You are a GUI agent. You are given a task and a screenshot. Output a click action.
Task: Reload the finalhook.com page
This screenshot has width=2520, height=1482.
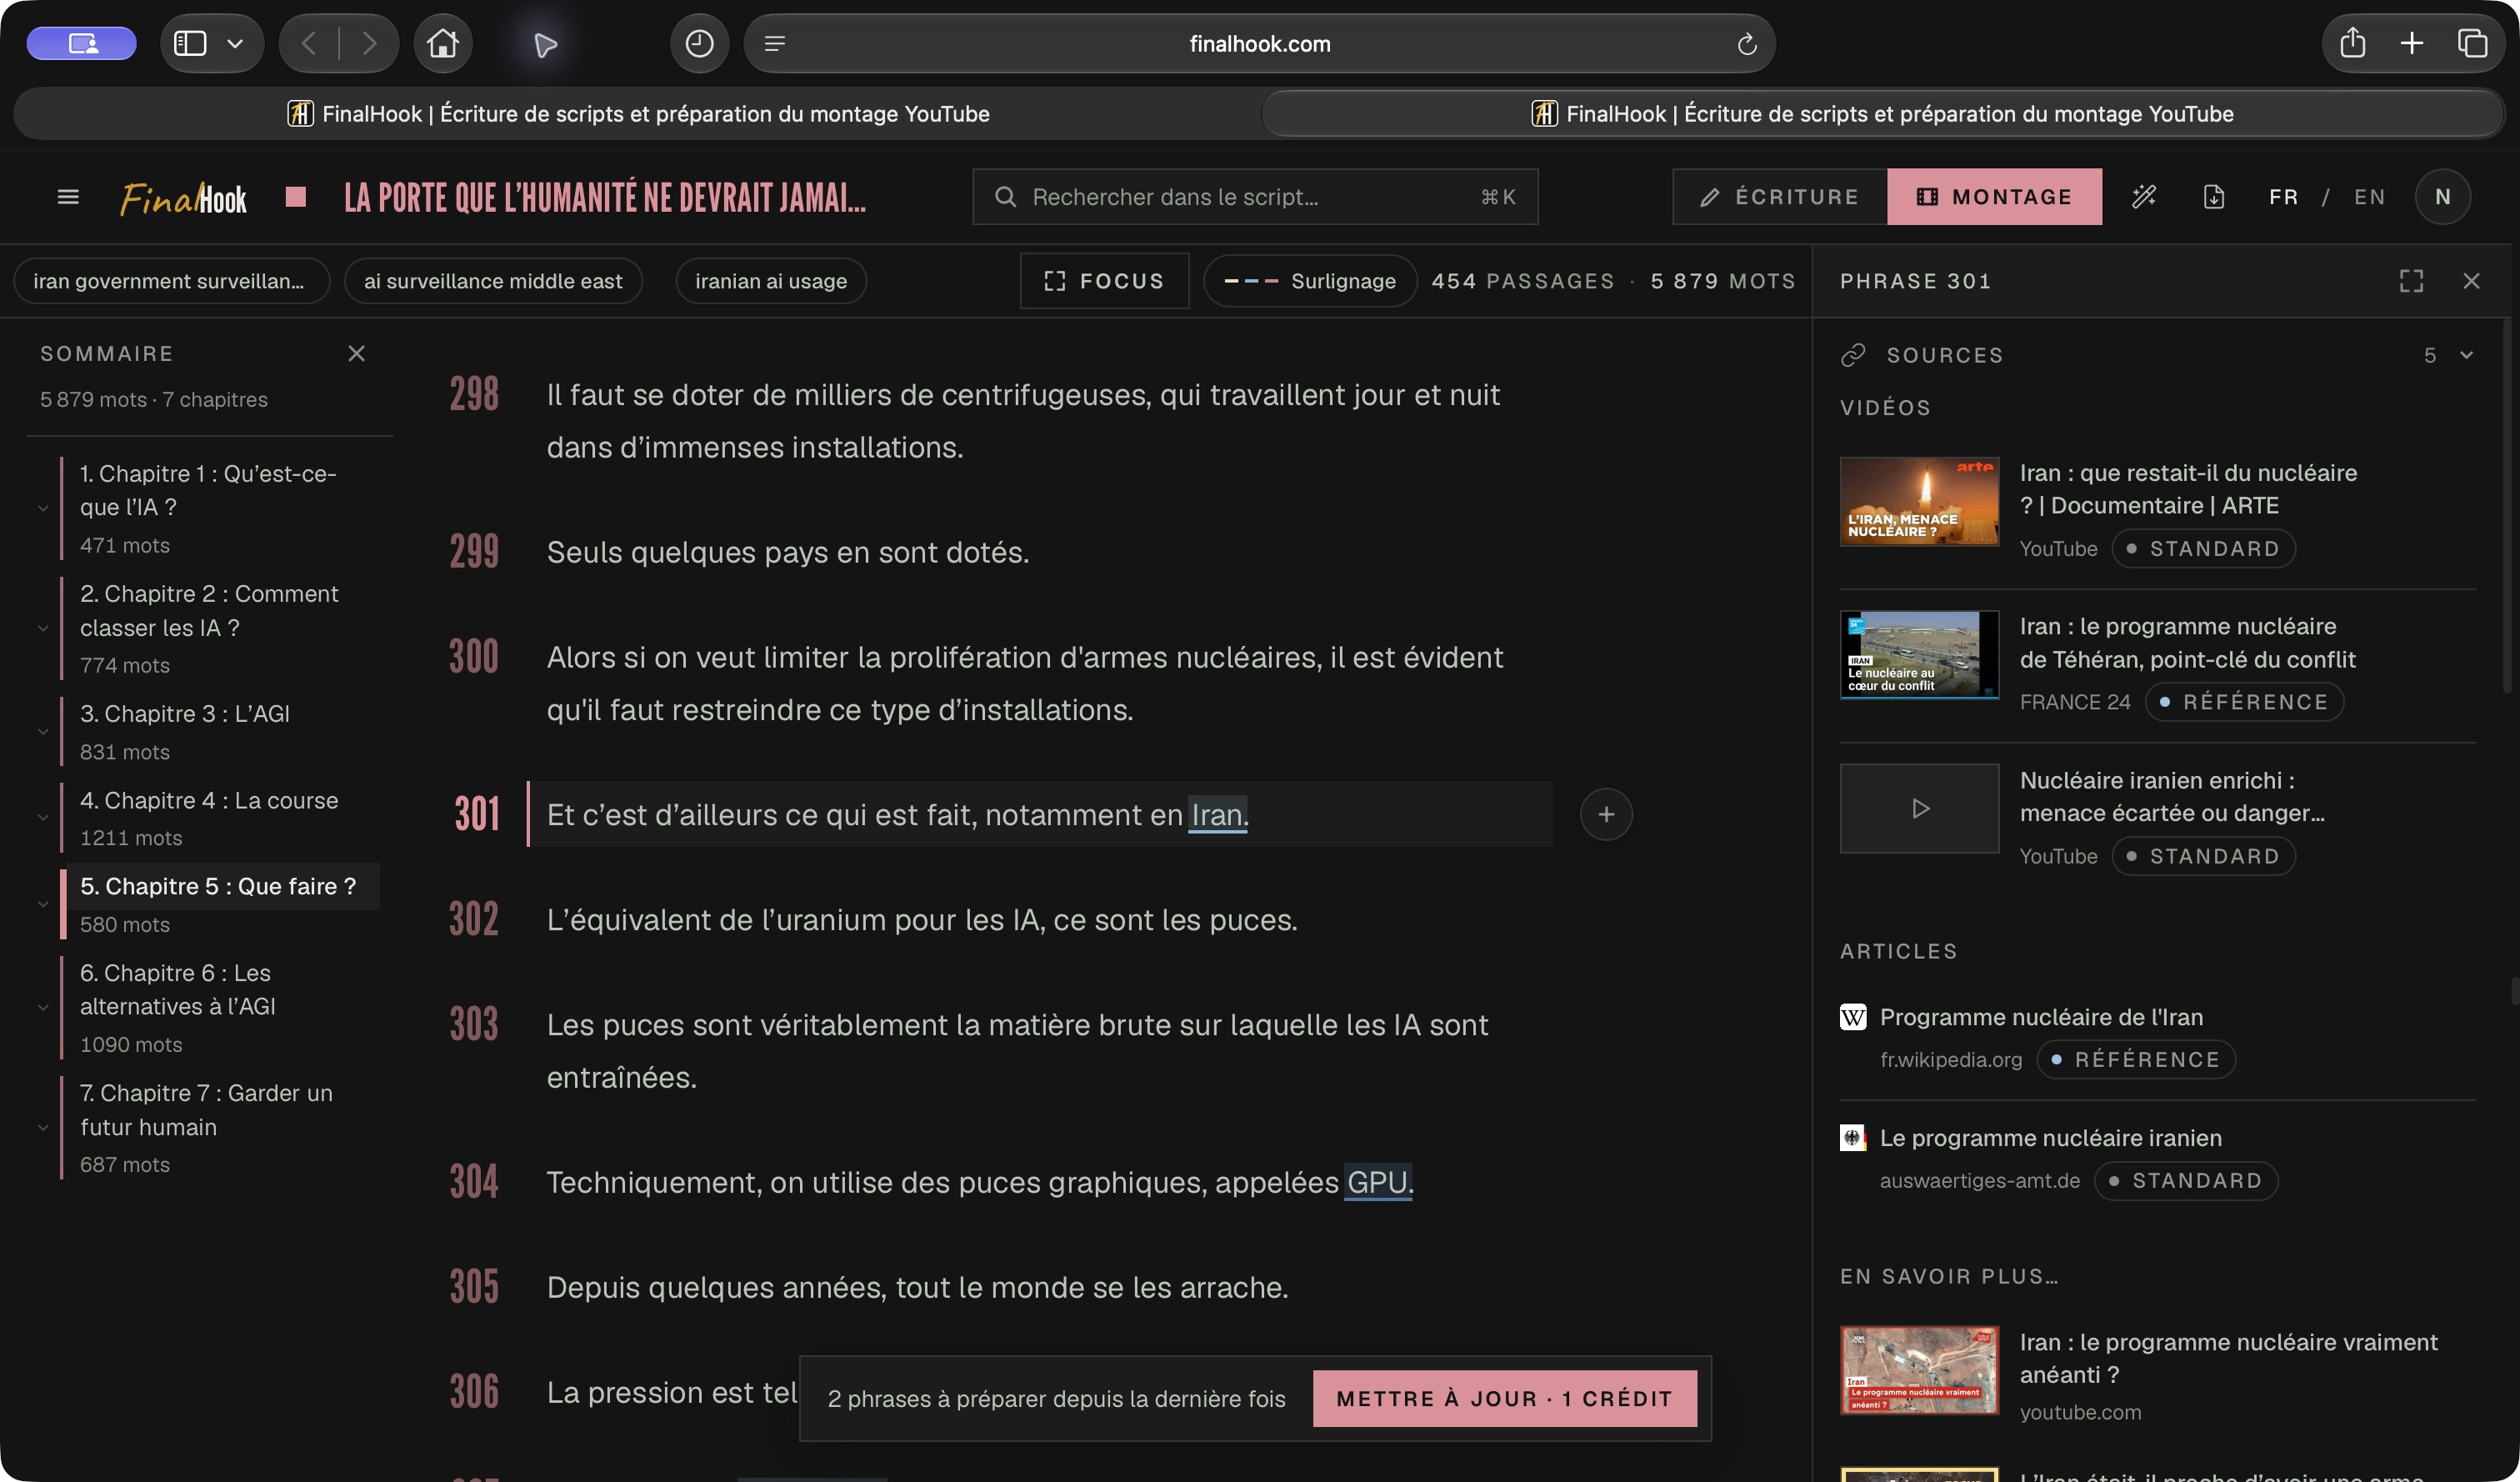(1747, 44)
